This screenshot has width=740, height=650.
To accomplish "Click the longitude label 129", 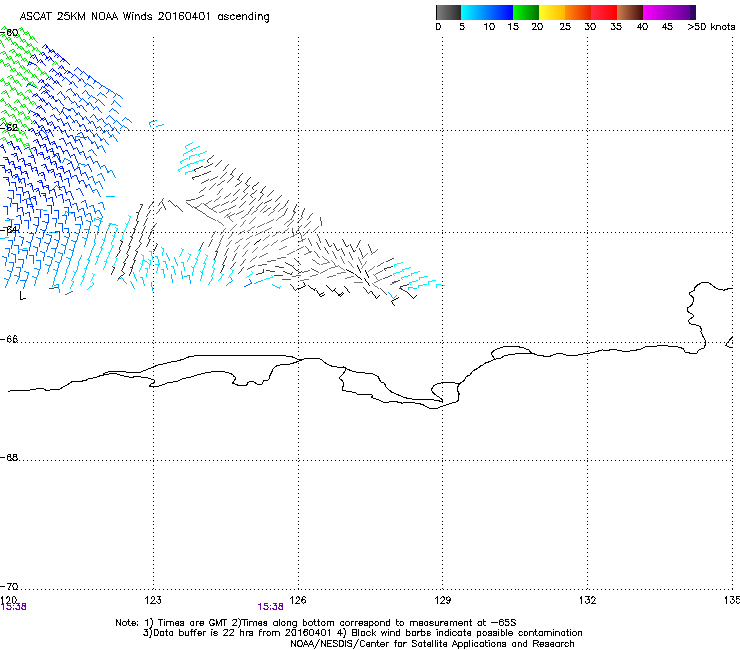I will coord(443,600).
